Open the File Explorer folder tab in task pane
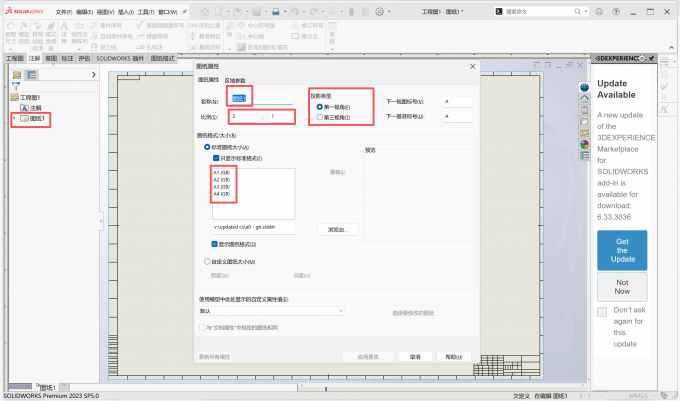This screenshot has height=401, width=680. 584,121
